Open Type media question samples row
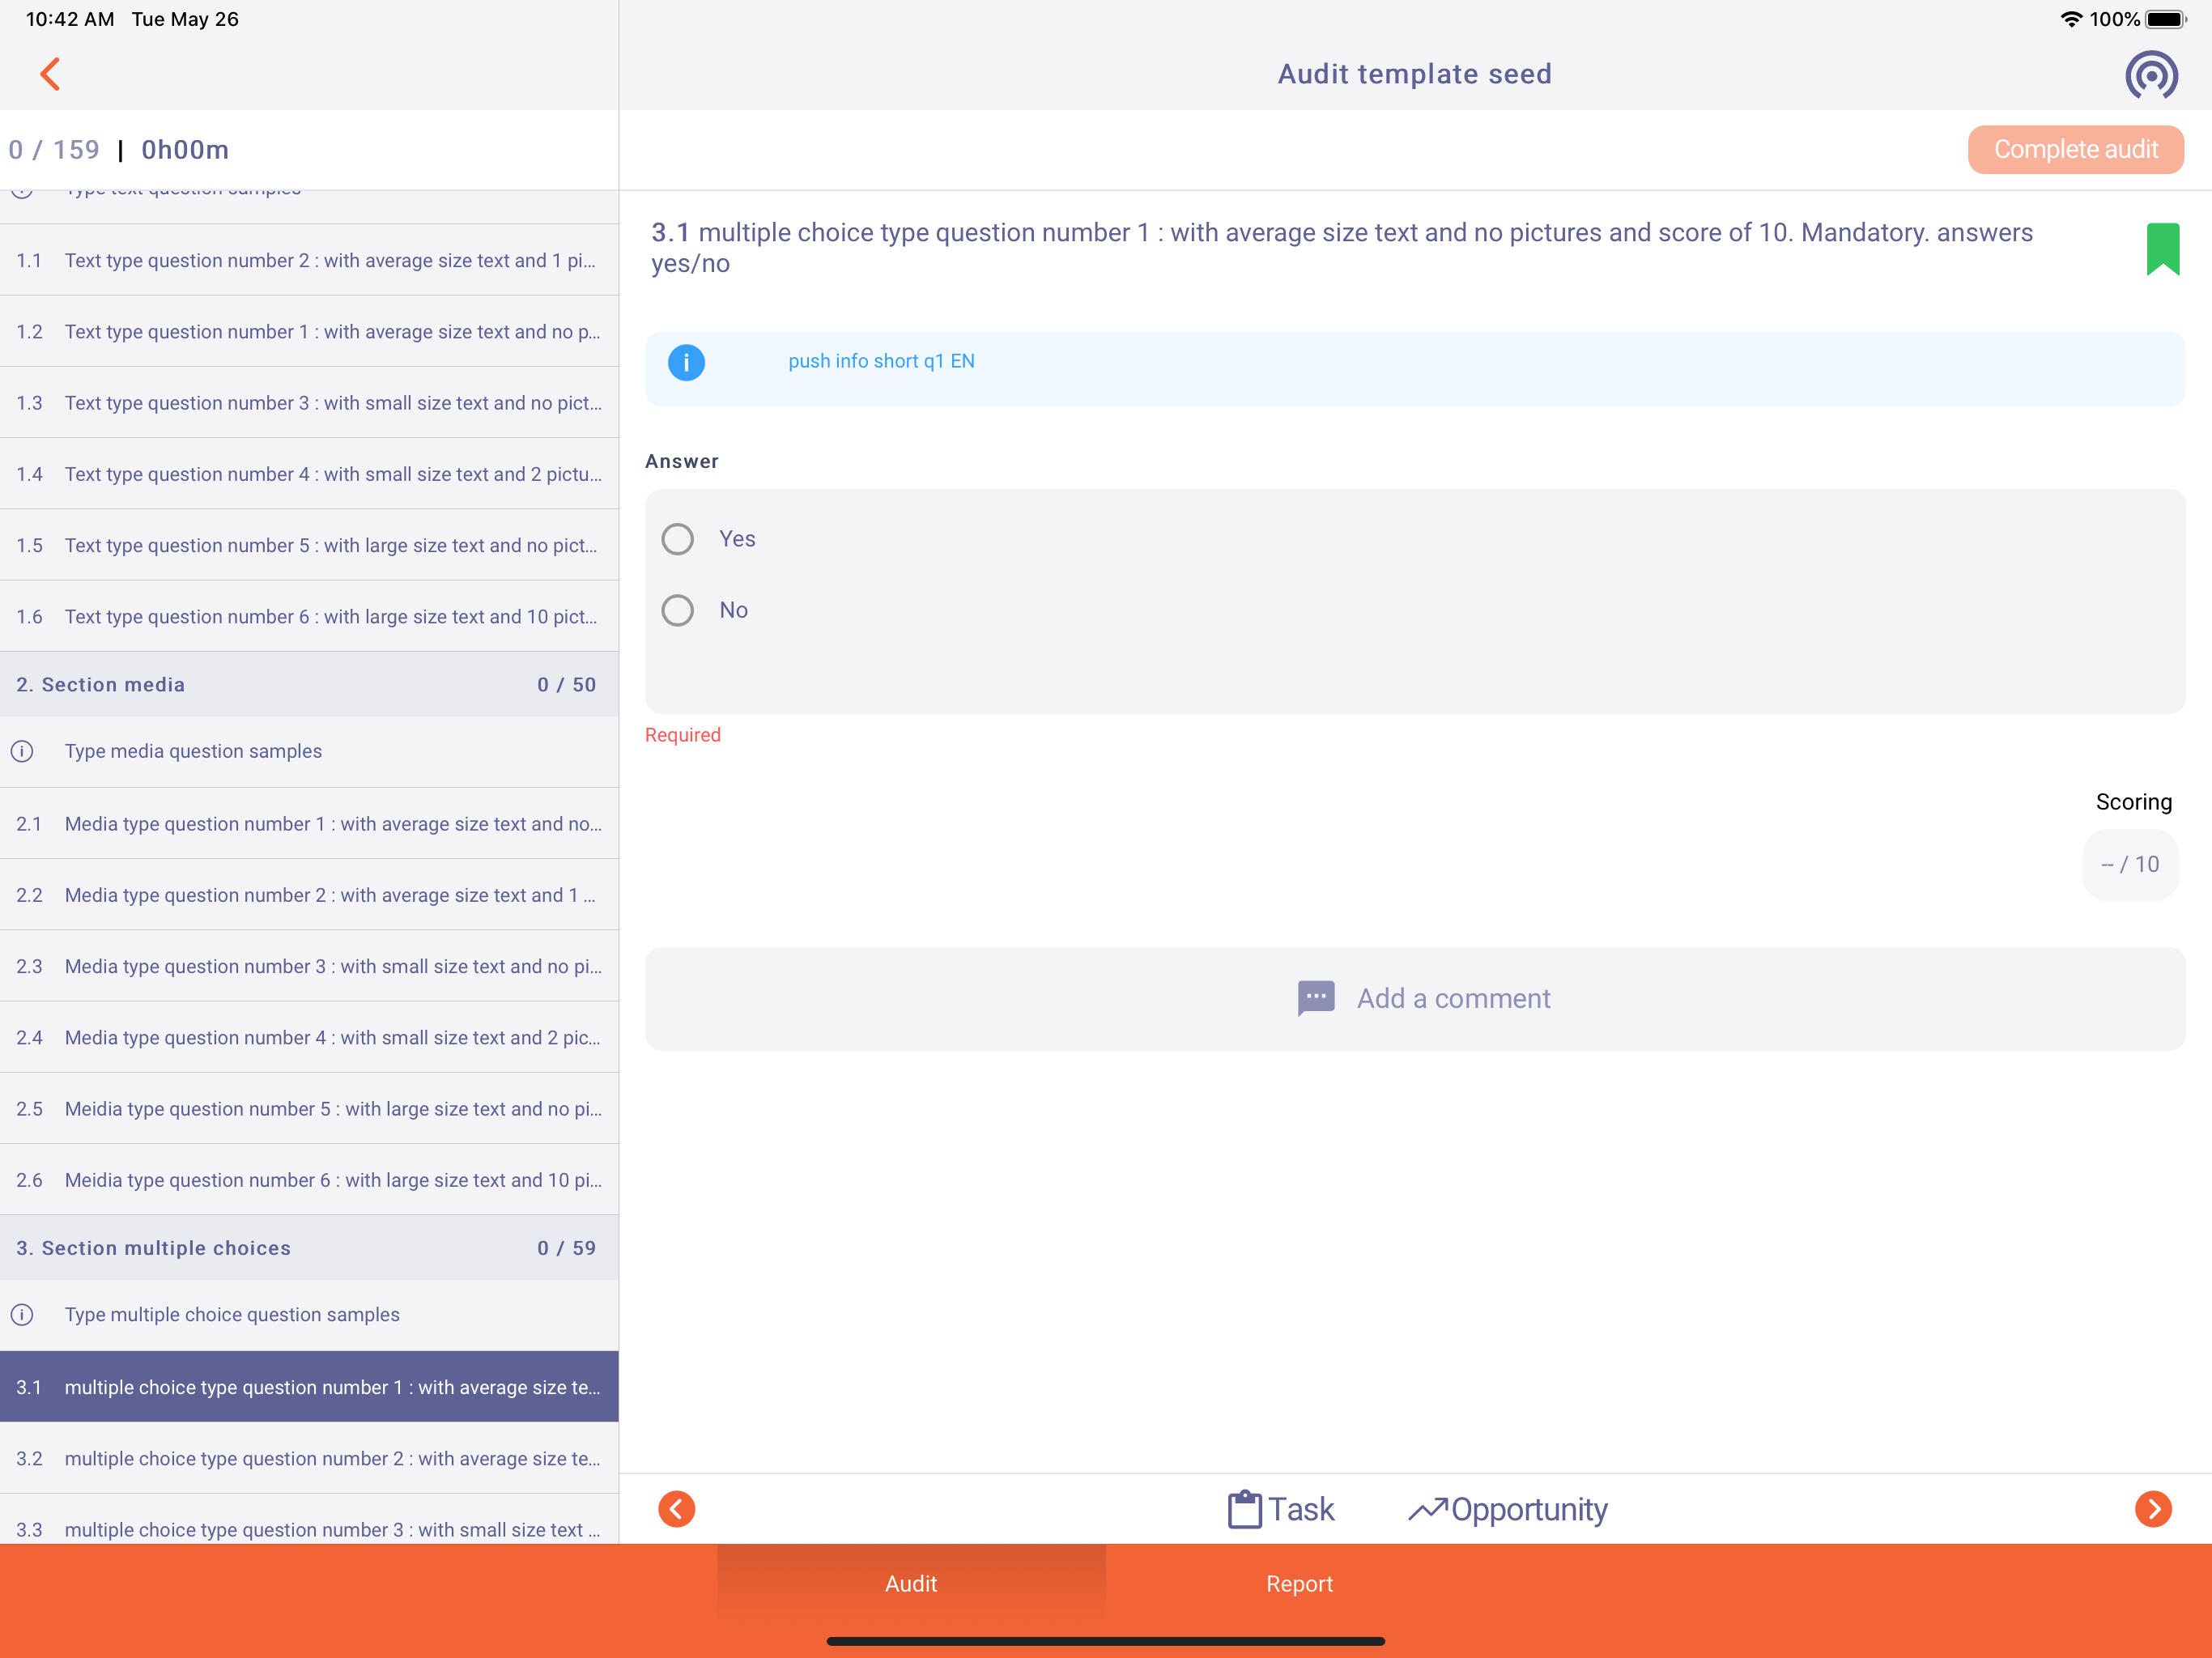The width and height of the screenshot is (2212, 1658). (309, 751)
